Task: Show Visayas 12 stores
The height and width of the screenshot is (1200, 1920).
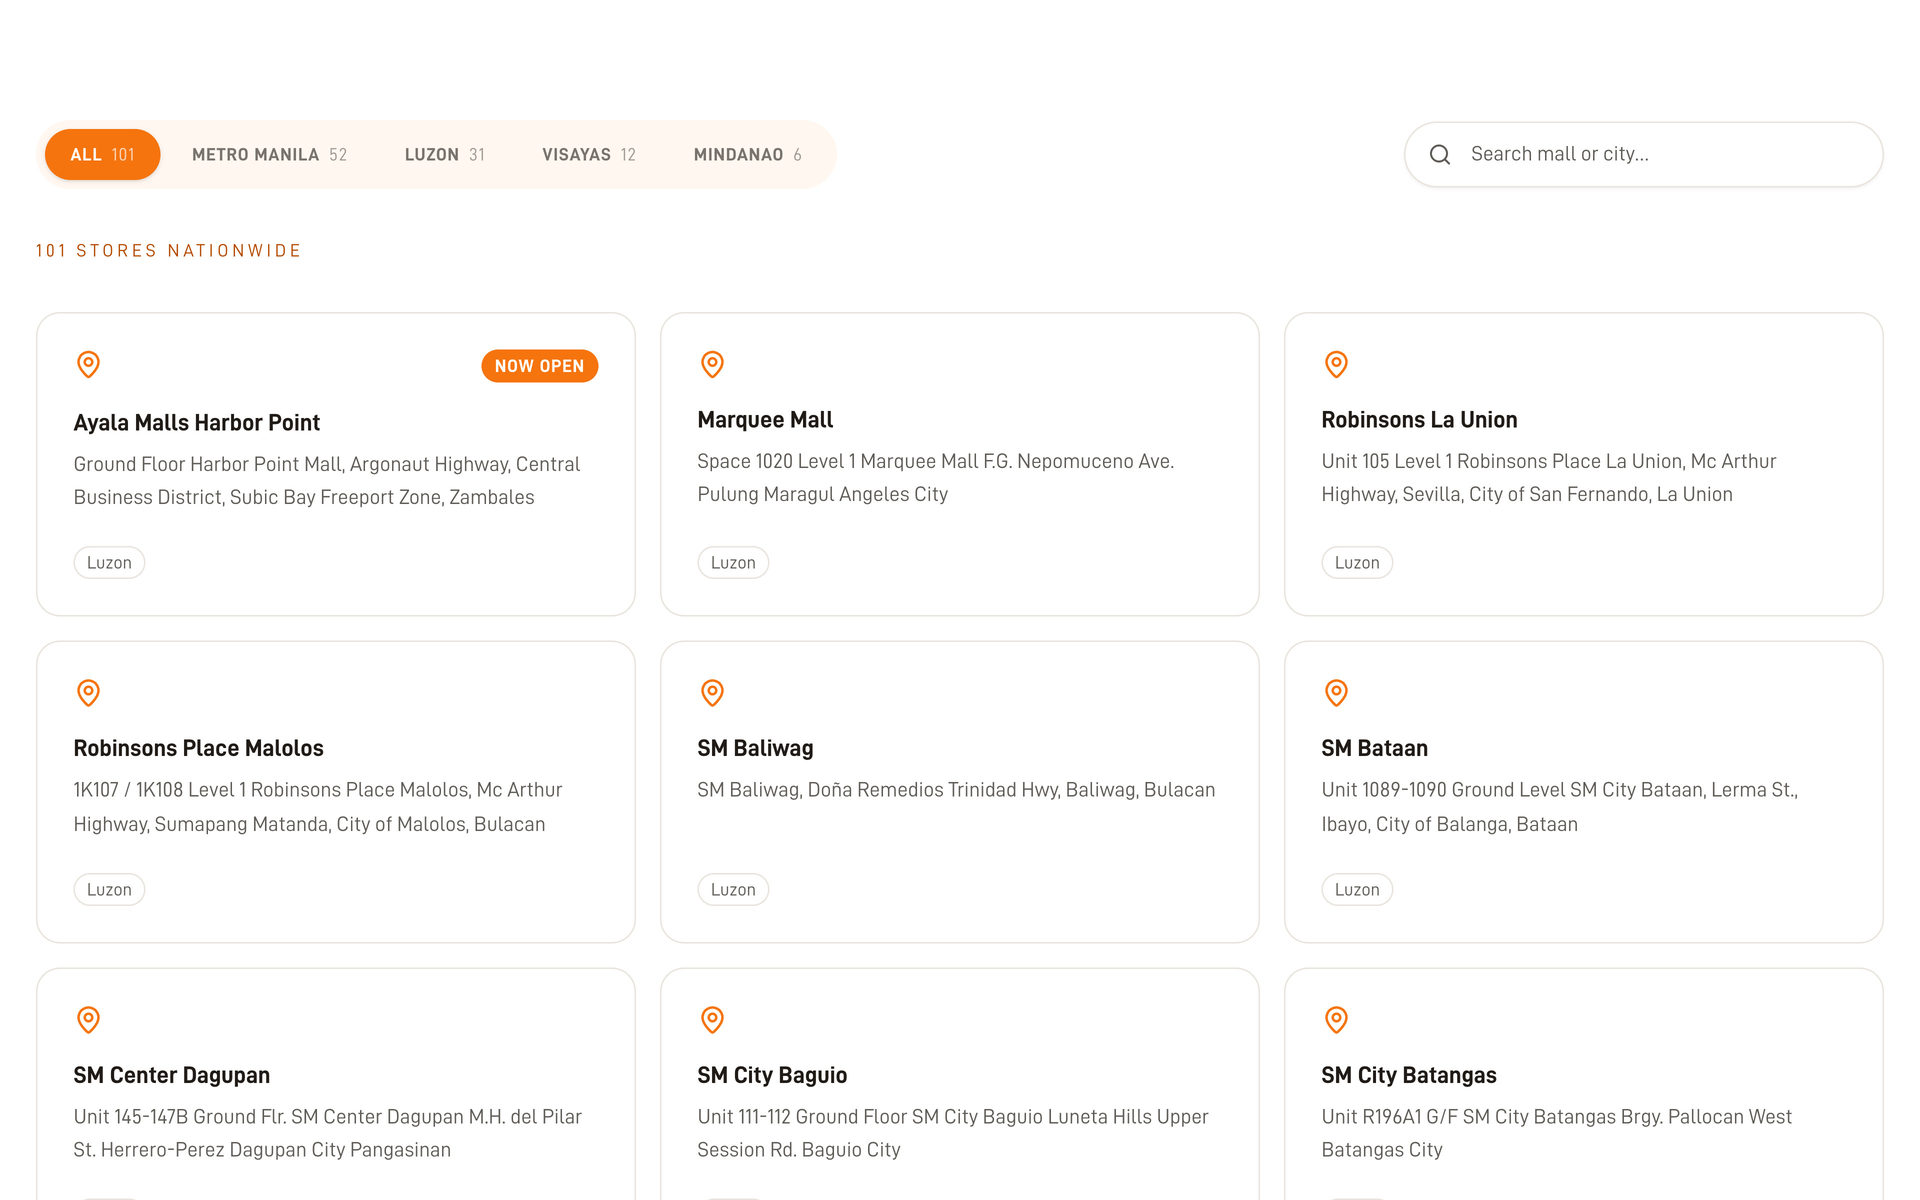Action: coord(589,154)
